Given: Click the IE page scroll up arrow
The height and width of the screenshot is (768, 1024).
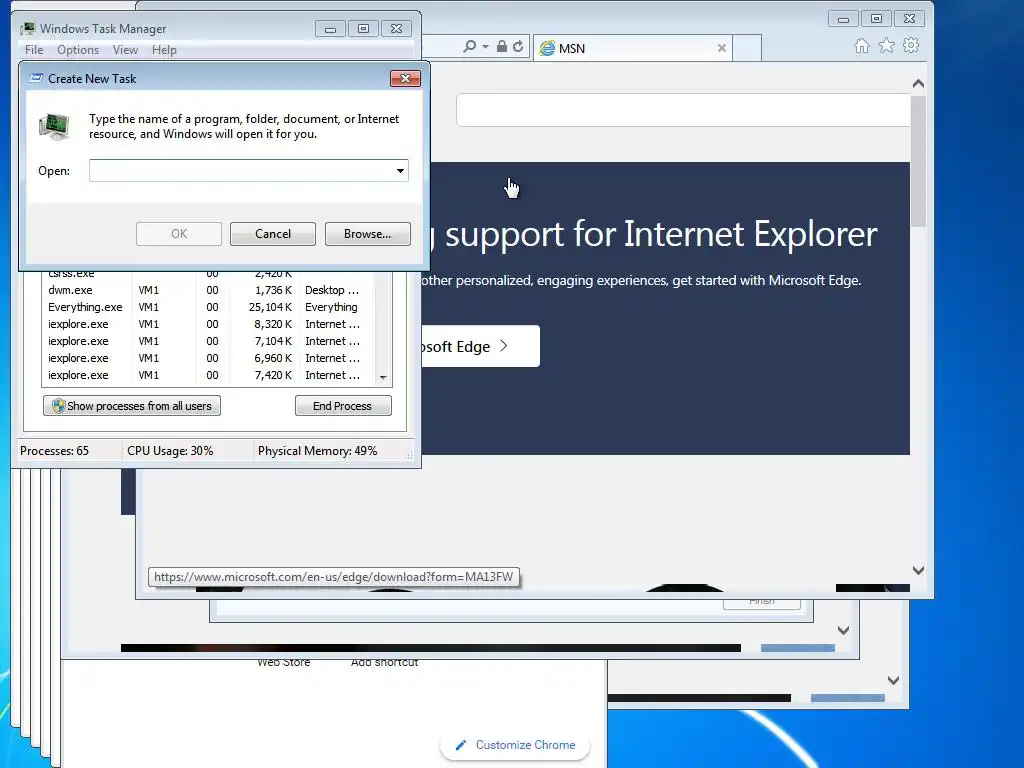Looking at the screenshot, I should coord(918,84).
